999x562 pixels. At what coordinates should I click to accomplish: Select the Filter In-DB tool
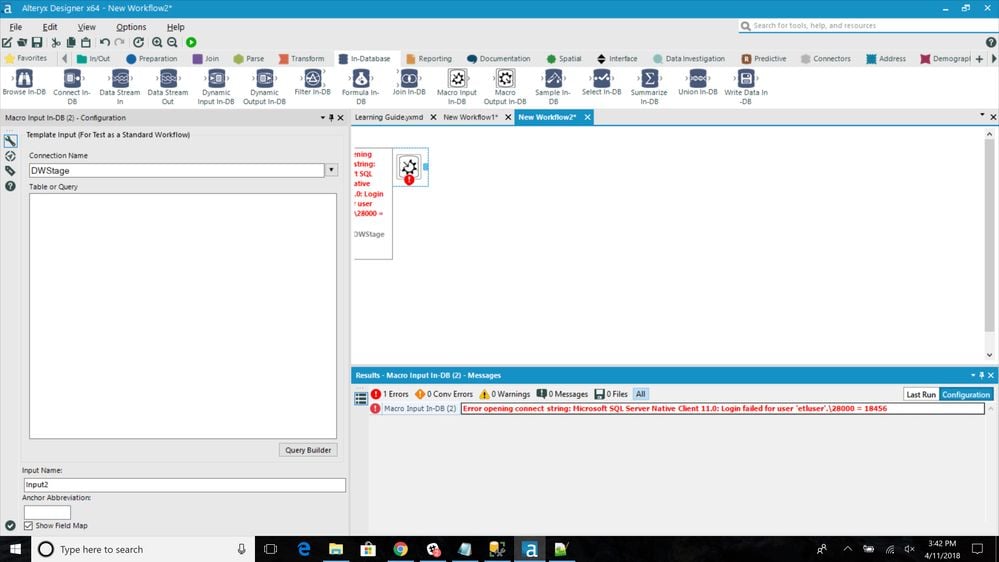312,83
